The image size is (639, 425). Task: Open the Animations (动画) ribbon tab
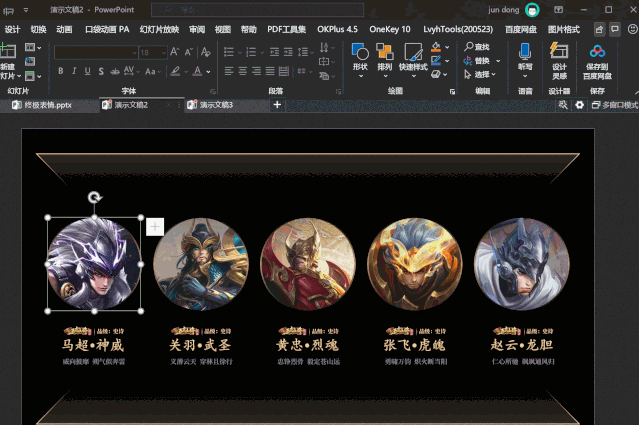coord(64,29)
